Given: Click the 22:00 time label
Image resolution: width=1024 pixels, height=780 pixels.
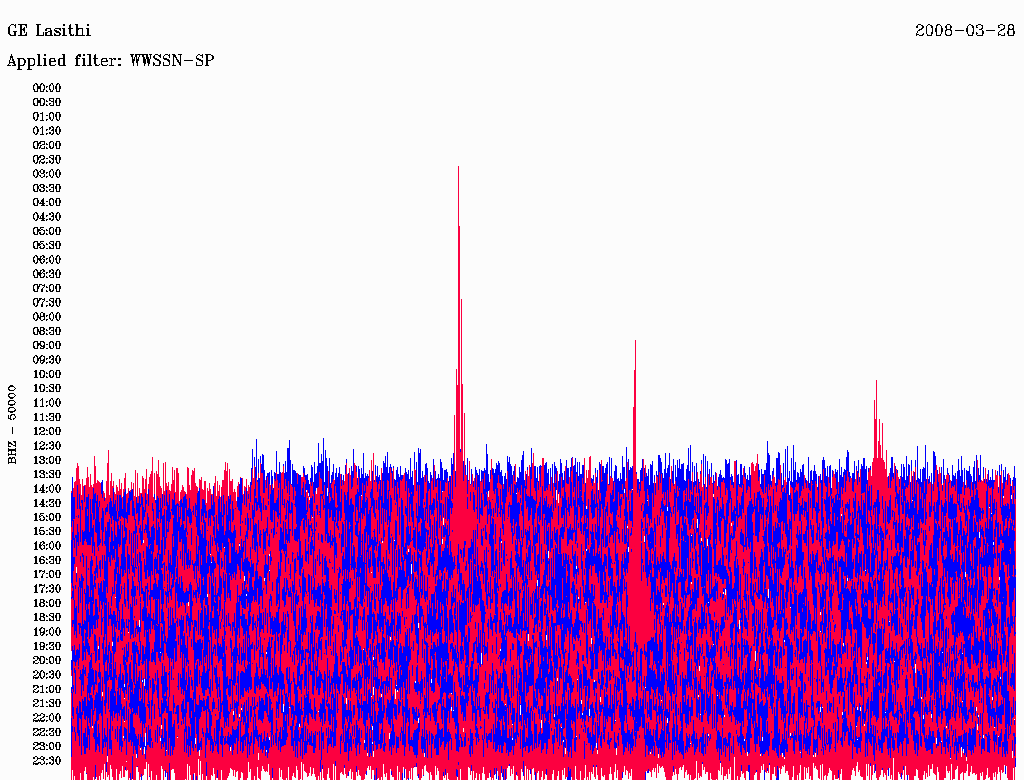Looking at the screenshot, I should [47, 718].
